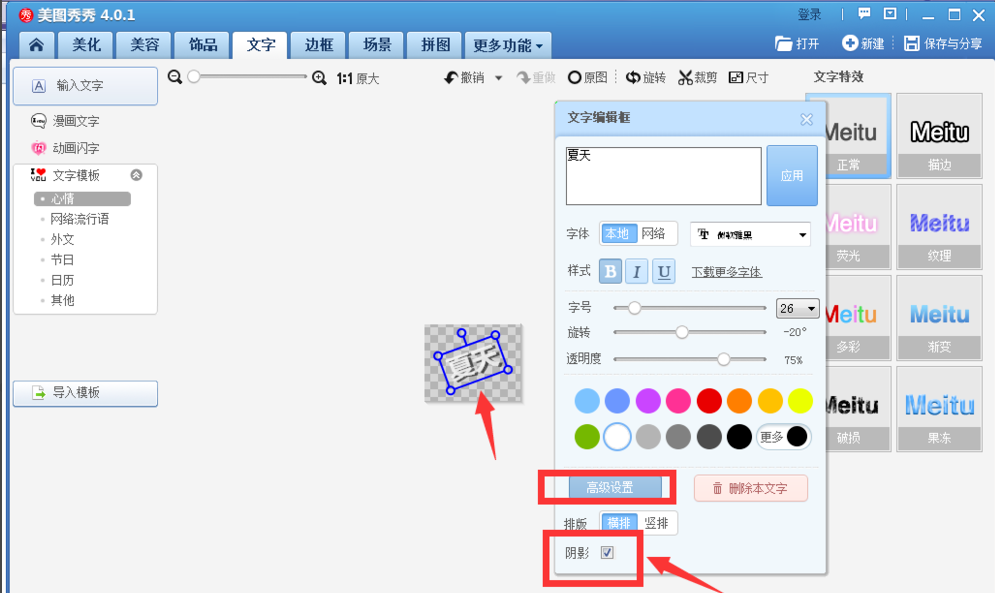Open 下载更多字体 to get more fonts
995x593 pixels.
tap(726, 272)
